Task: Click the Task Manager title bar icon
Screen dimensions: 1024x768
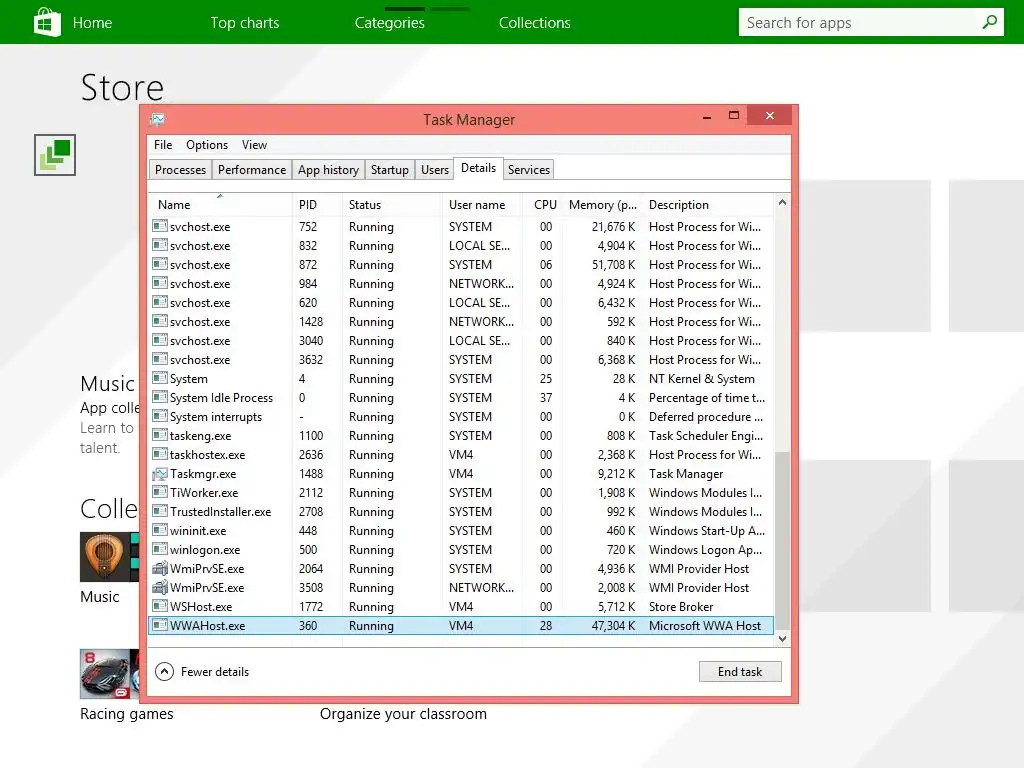Action: [157, 120]
